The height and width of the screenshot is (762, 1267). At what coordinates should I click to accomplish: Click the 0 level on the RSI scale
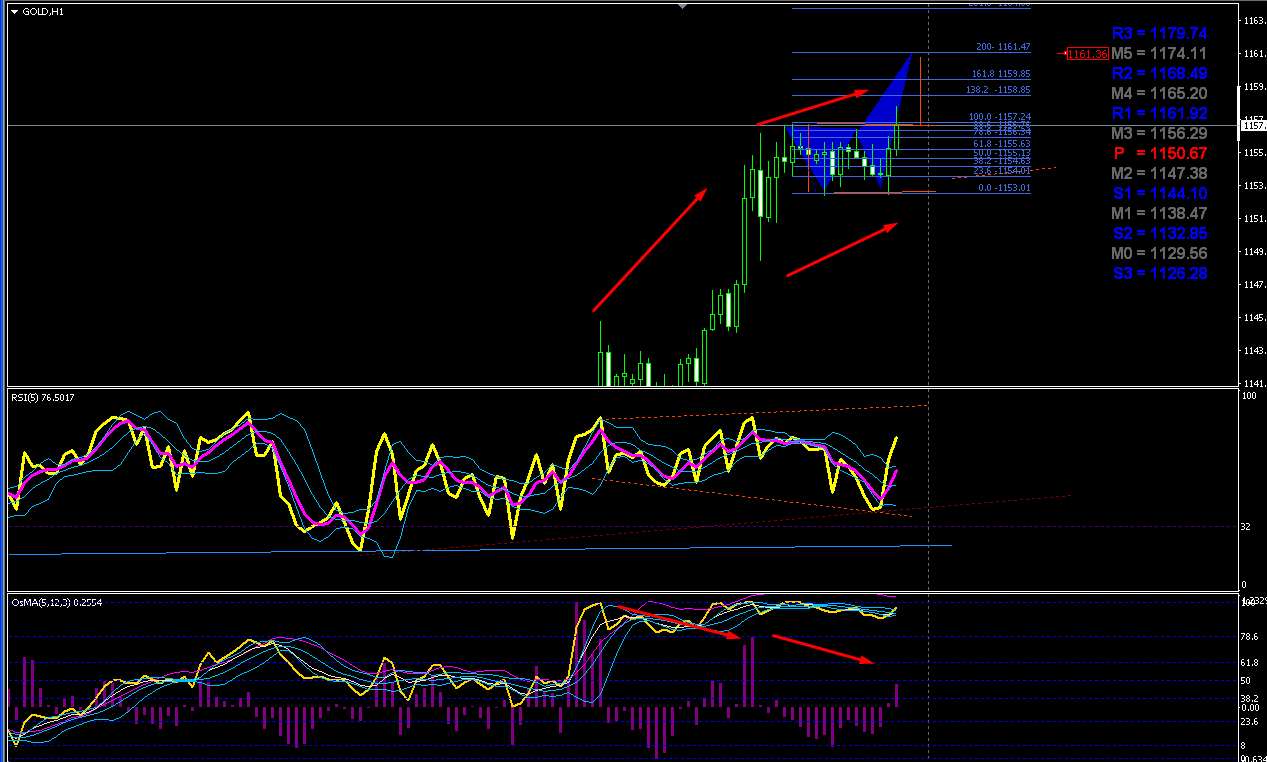[x=1245, y=585]
